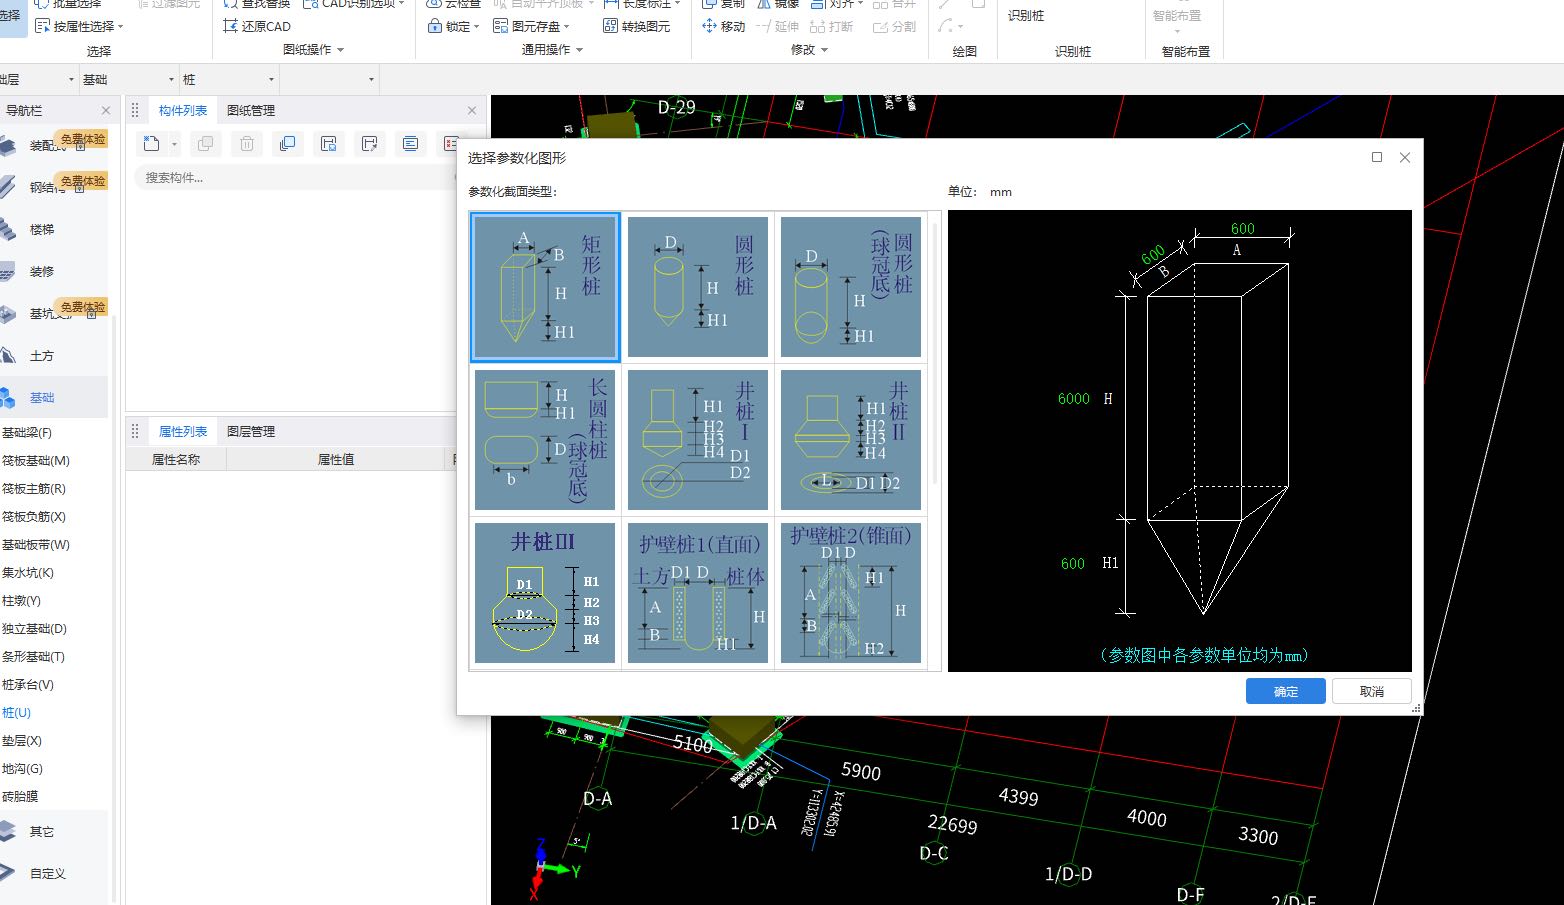Close the 构件列表 panel
The image size is (1564, 905).
(472, 110)
